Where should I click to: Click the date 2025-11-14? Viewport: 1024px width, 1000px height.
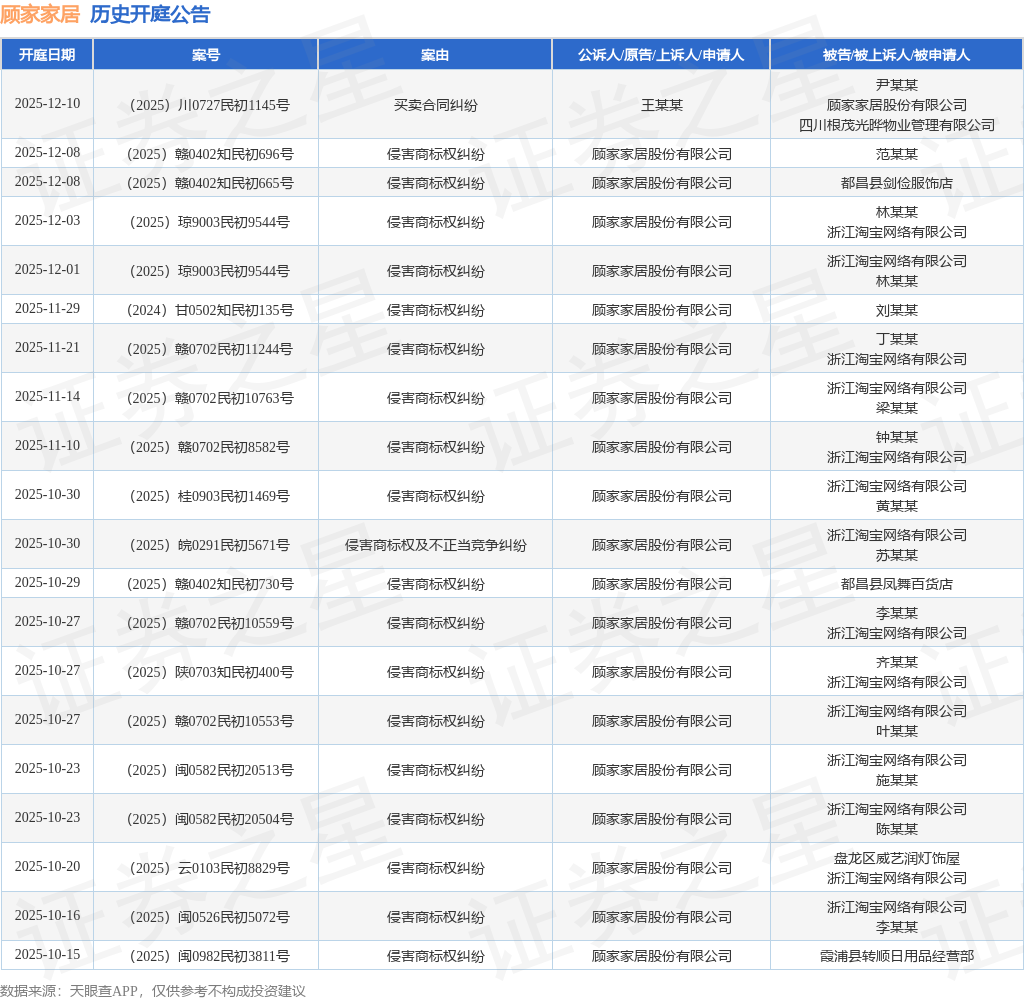pyautogui.click(x=47, y=397)
